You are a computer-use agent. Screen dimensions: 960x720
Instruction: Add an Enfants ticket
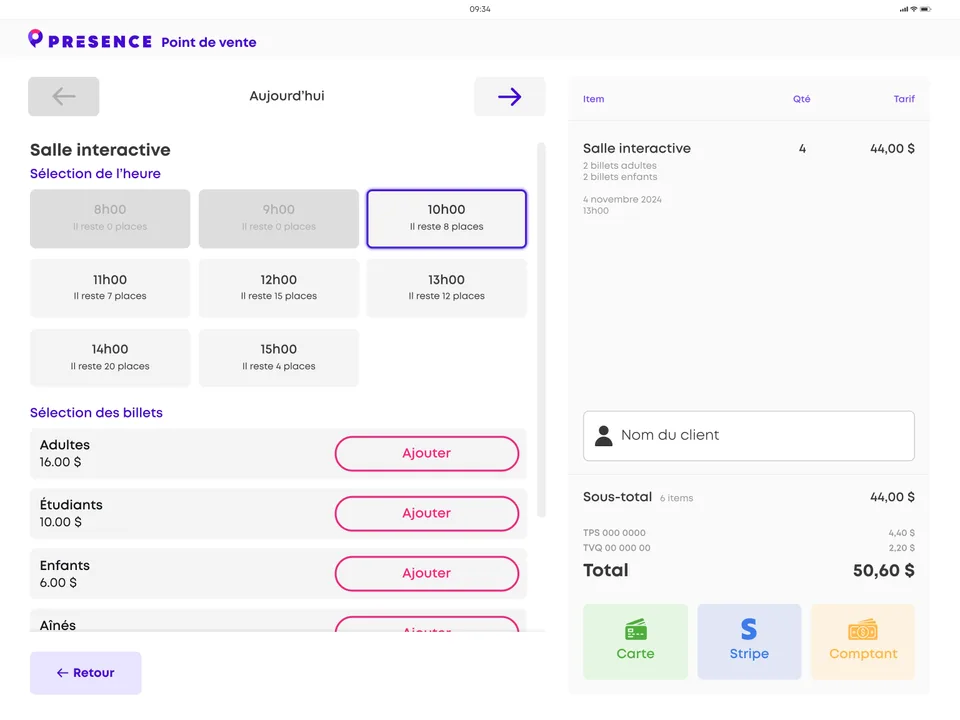pyautogui.click(x=427, y=574)
